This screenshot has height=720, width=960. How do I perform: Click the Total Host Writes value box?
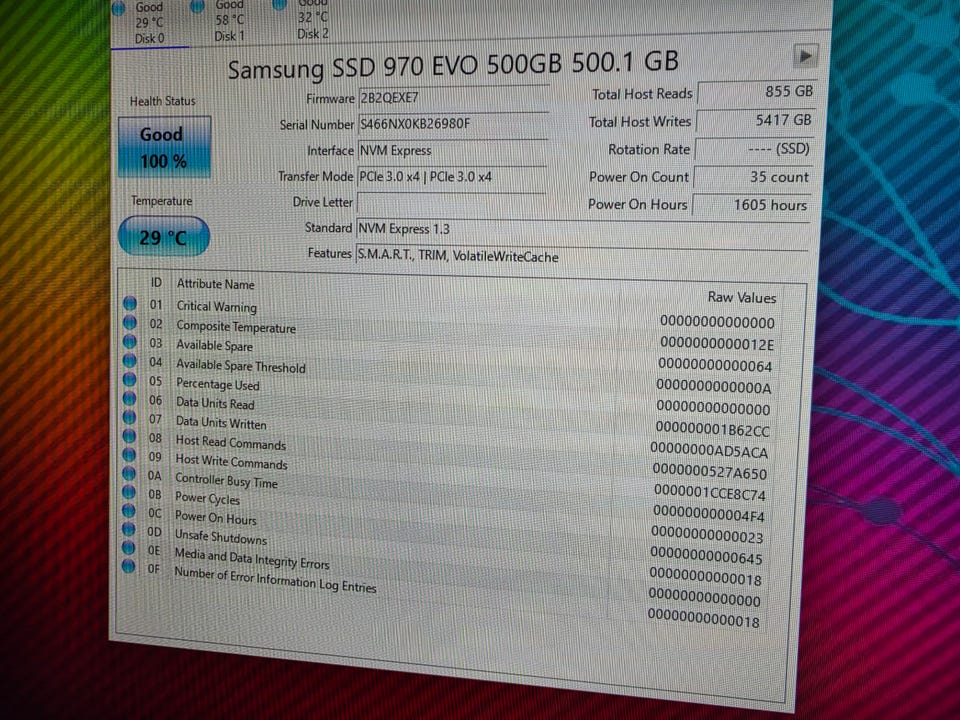[x=756, y=121]
